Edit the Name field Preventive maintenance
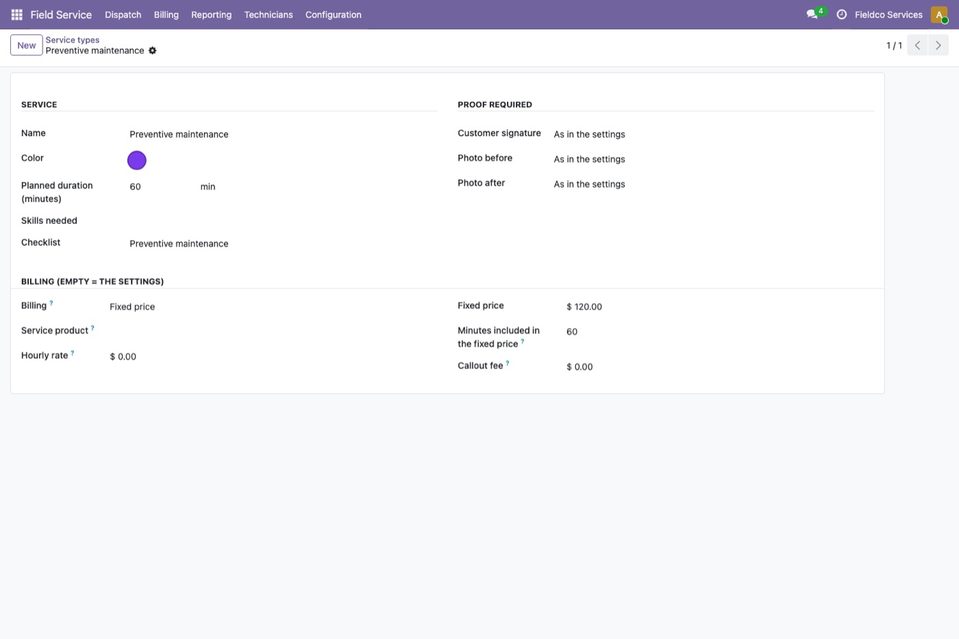The width and height of the screenshot is (959, 639). (281, 134)
